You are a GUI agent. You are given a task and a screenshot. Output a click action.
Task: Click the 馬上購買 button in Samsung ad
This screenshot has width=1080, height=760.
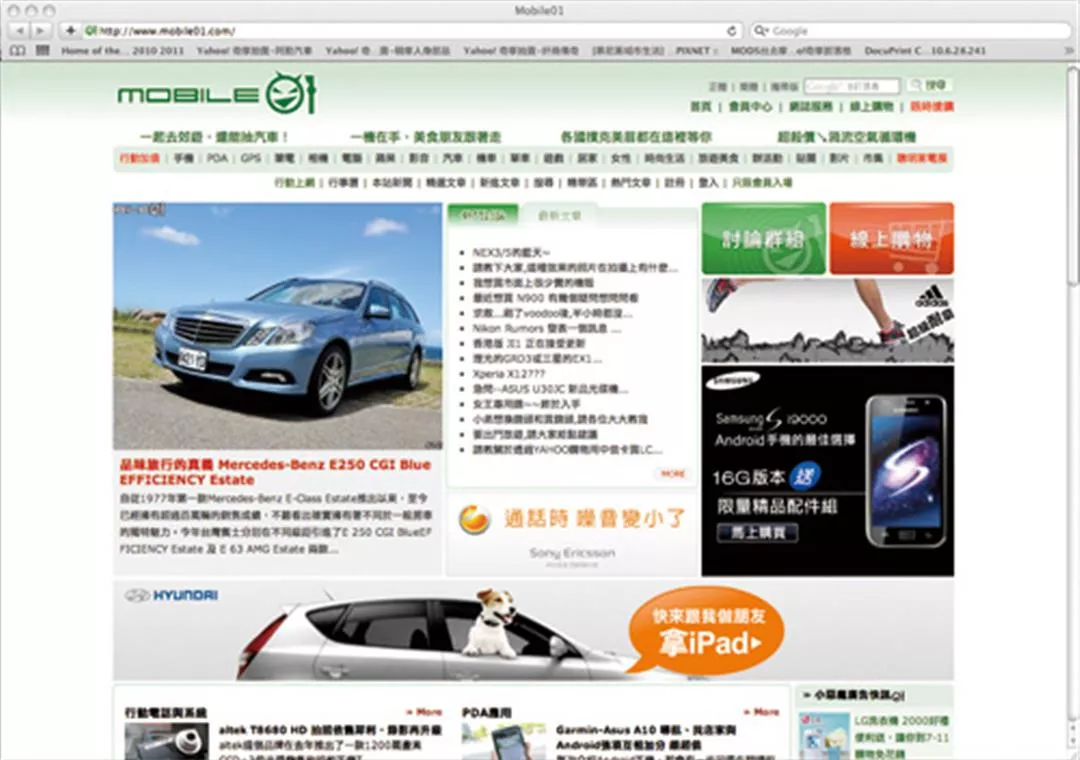[x=757, y=533]
